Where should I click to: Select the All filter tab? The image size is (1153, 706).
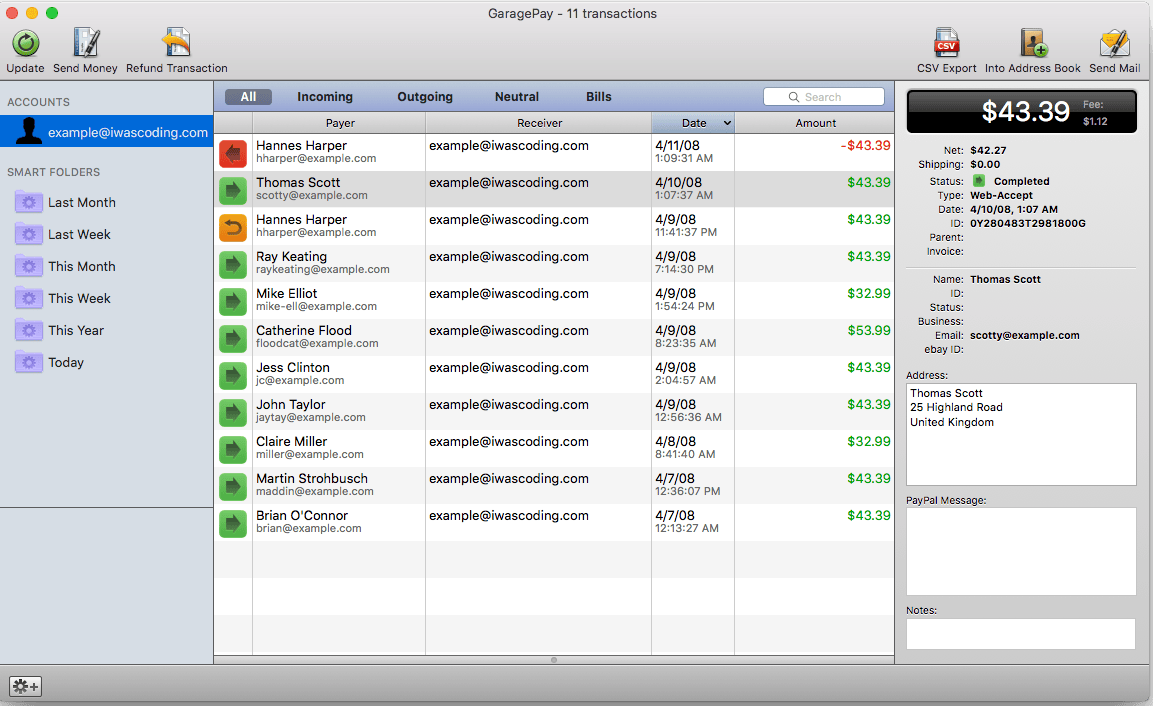point(249,96)
